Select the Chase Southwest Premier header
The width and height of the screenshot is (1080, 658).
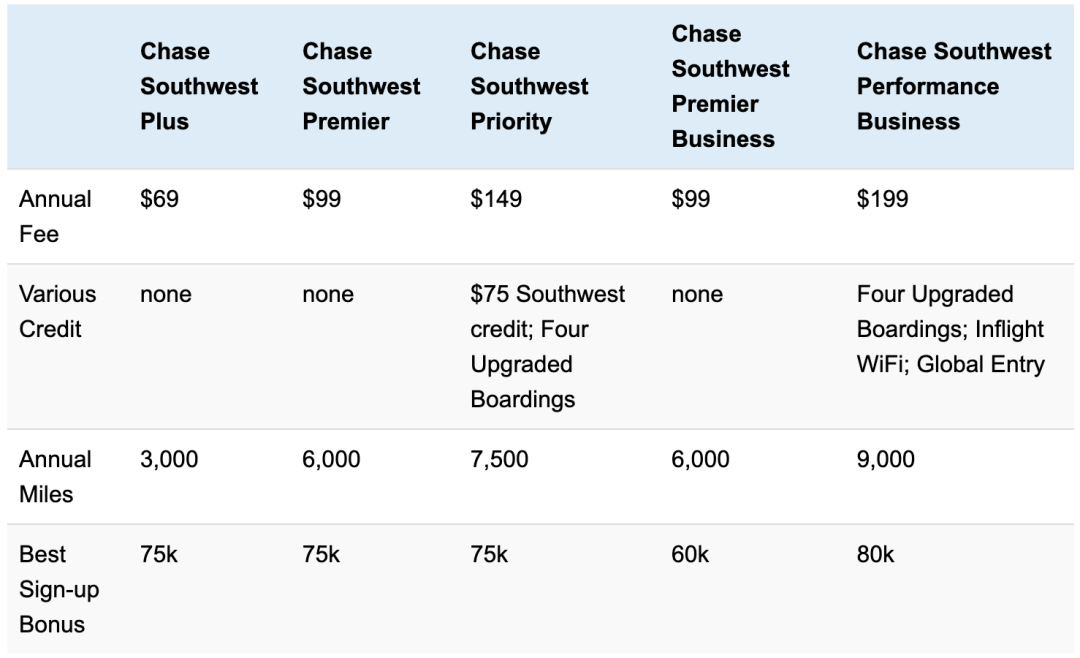(361, 86)
